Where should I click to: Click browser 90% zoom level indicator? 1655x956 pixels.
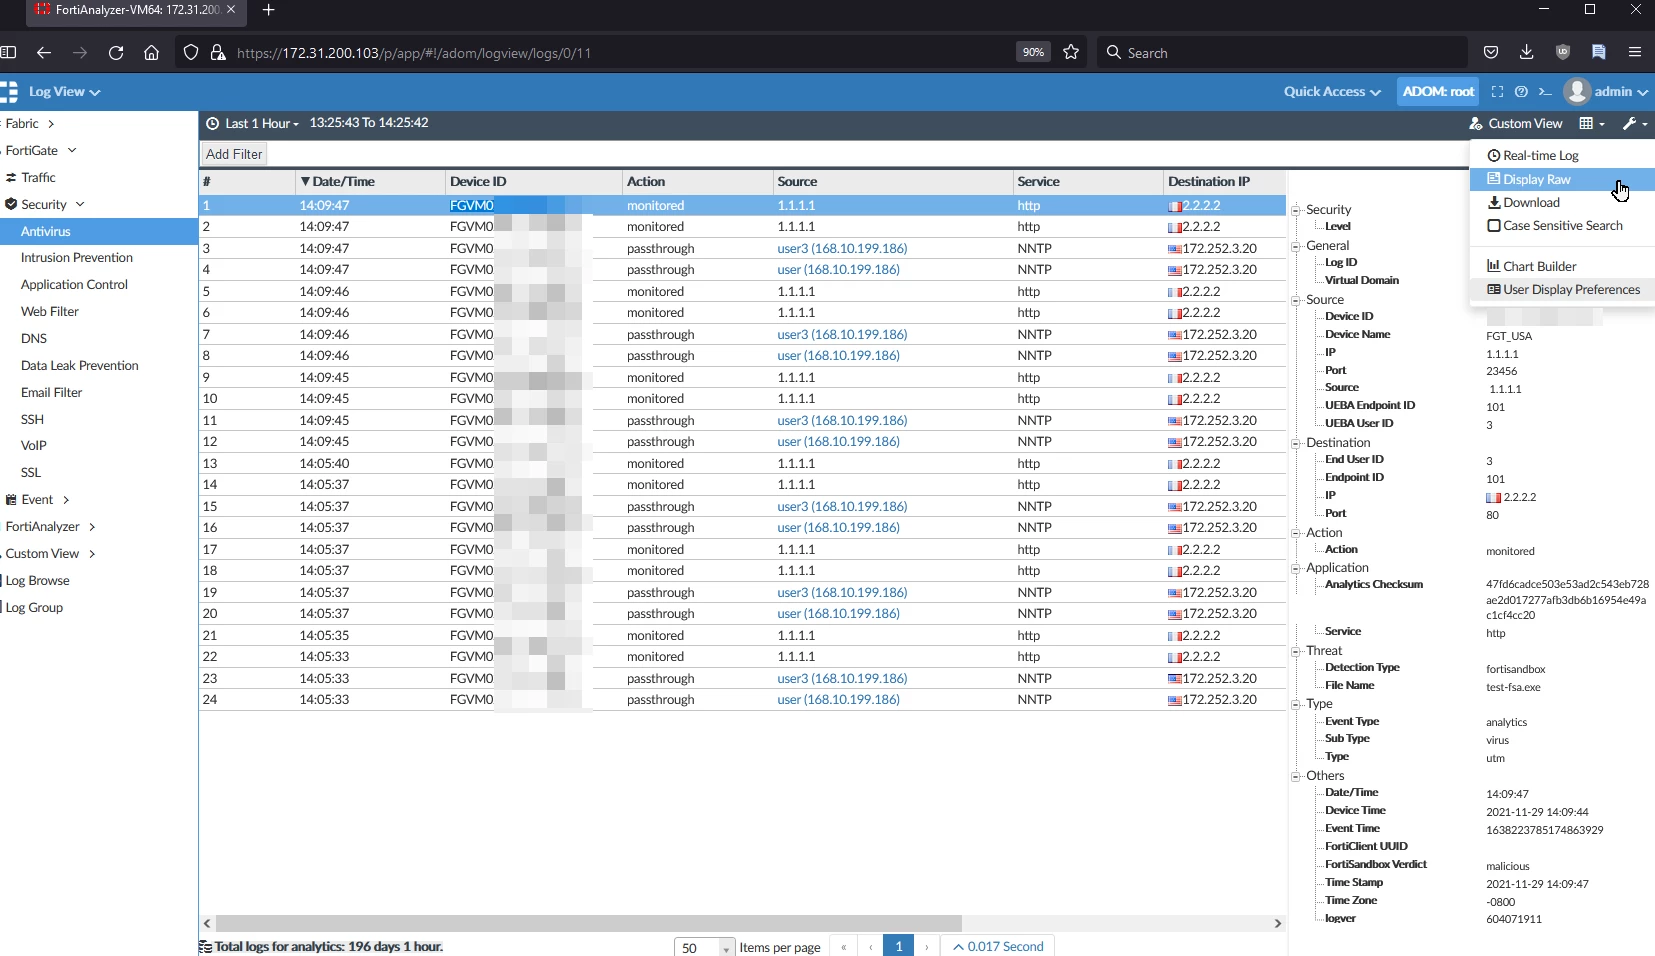[1033, 52]
